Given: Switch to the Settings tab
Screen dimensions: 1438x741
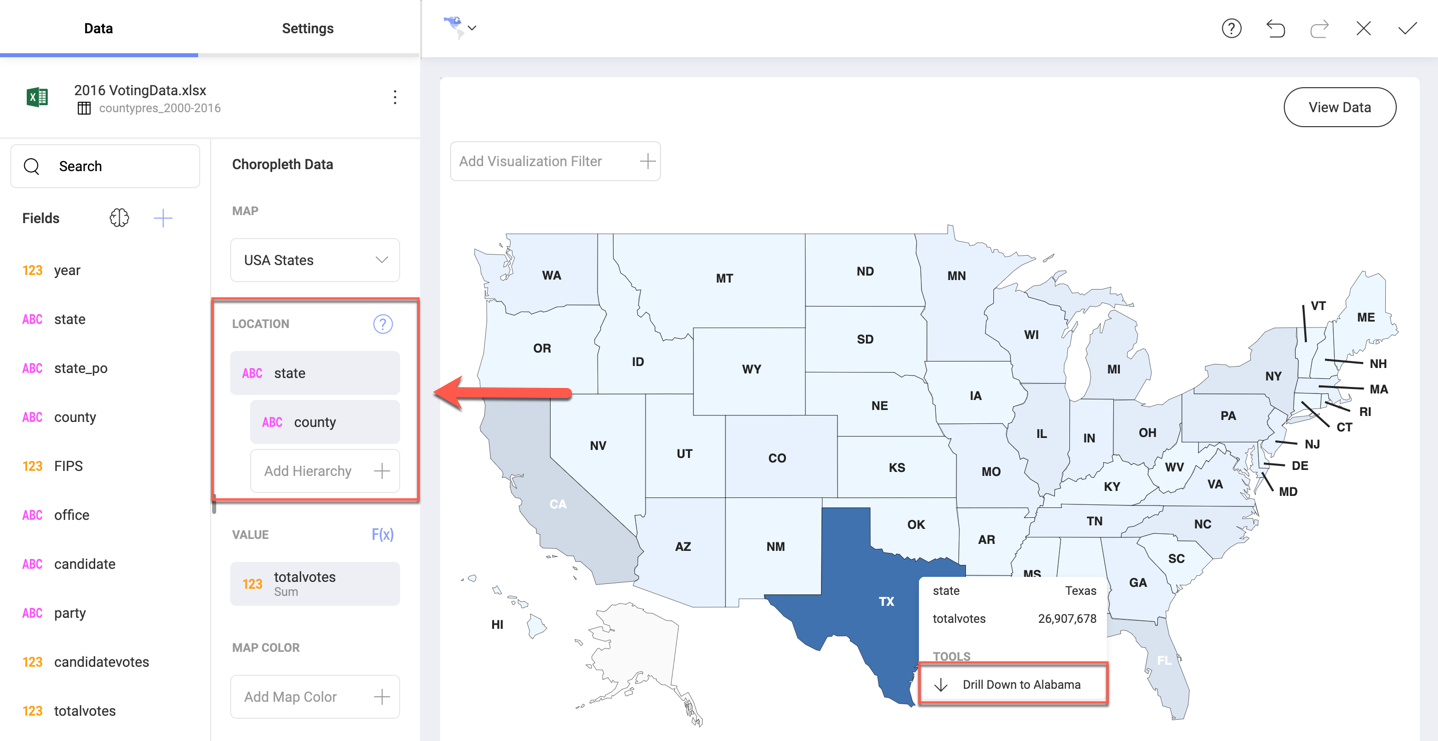Looking at the screenshot, I should 307,28.
